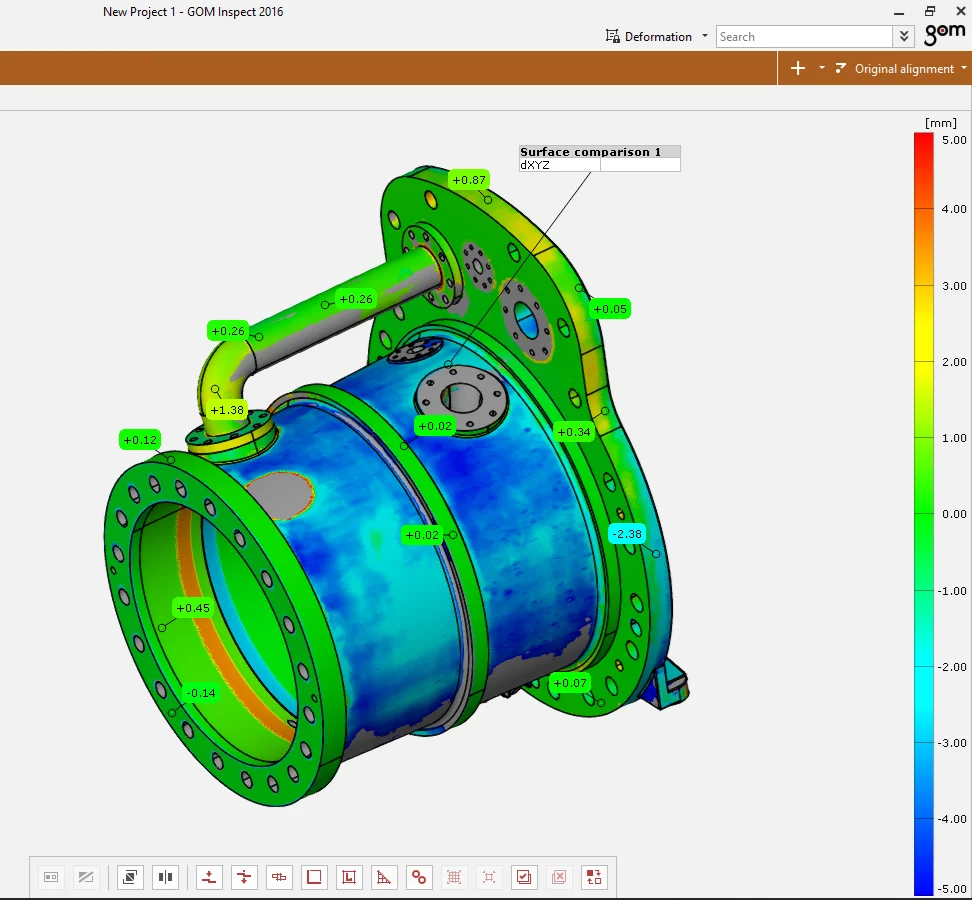The image size is (972, 900).
Task: Toggle the grey diagonal-split icon in toolbar
Action: [x=86, y=877]
